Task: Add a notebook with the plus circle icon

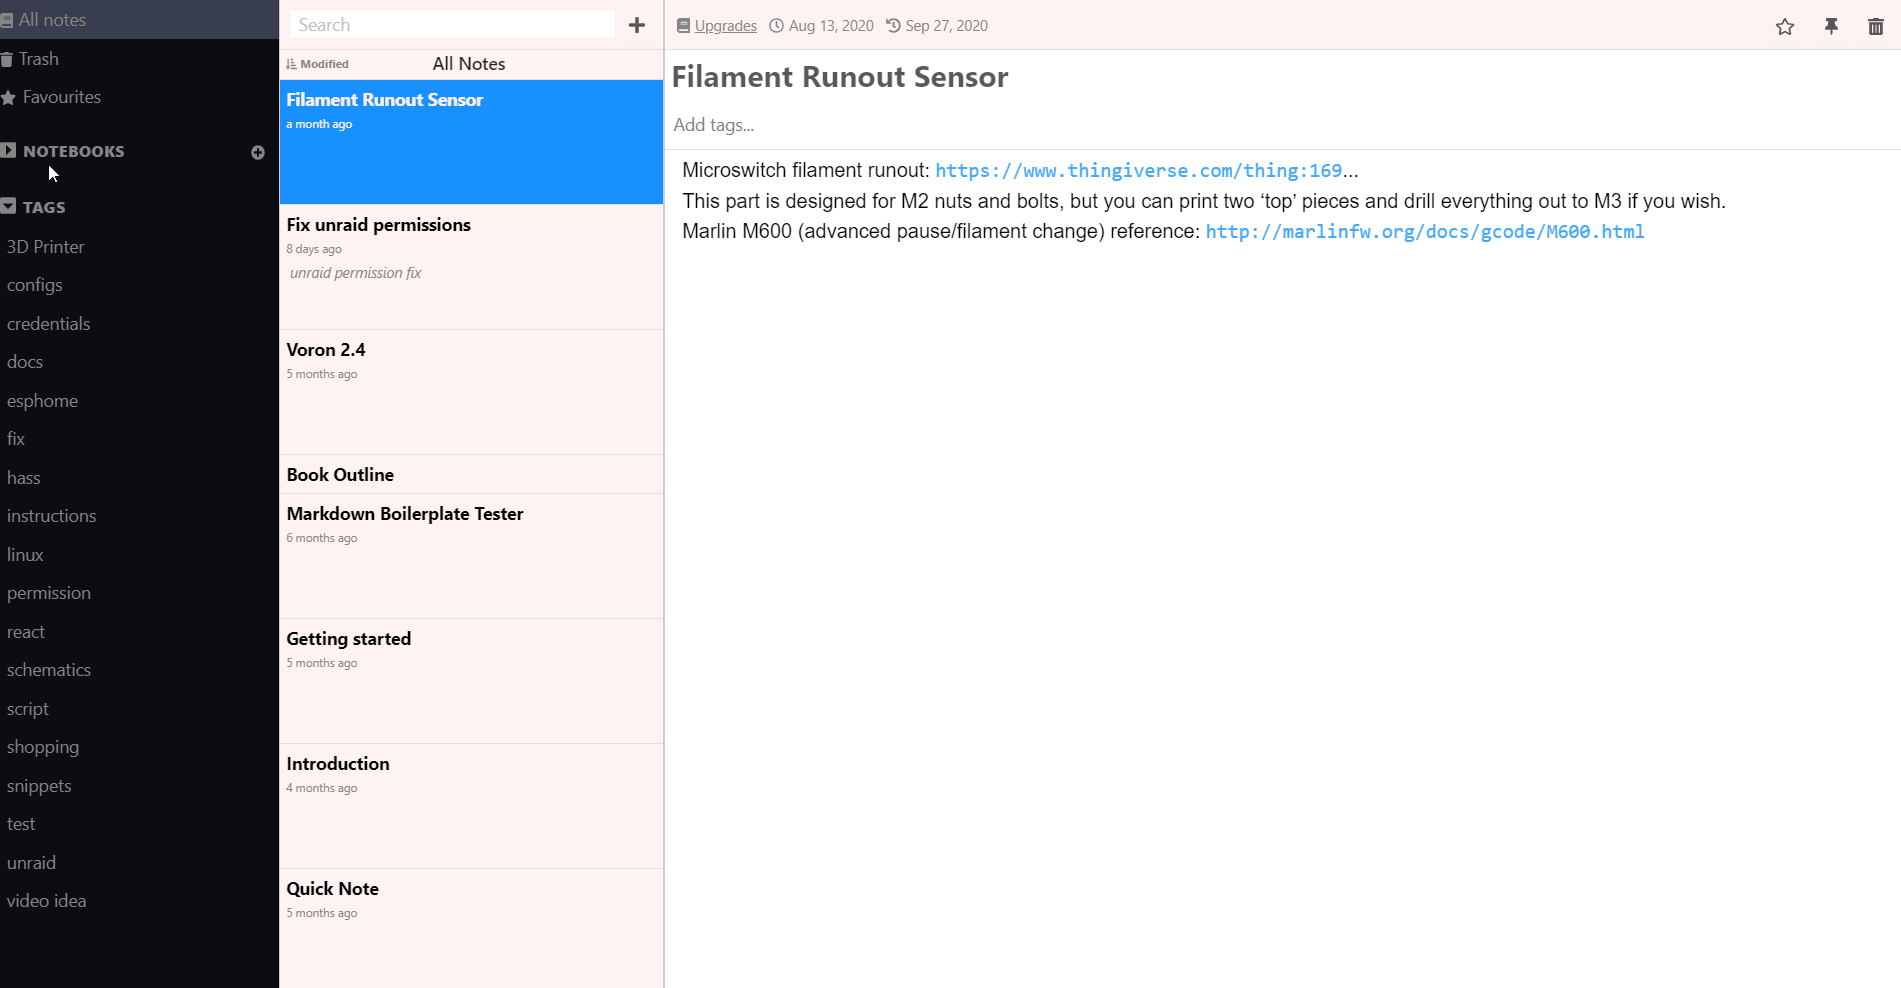Action: pos(258,152)
